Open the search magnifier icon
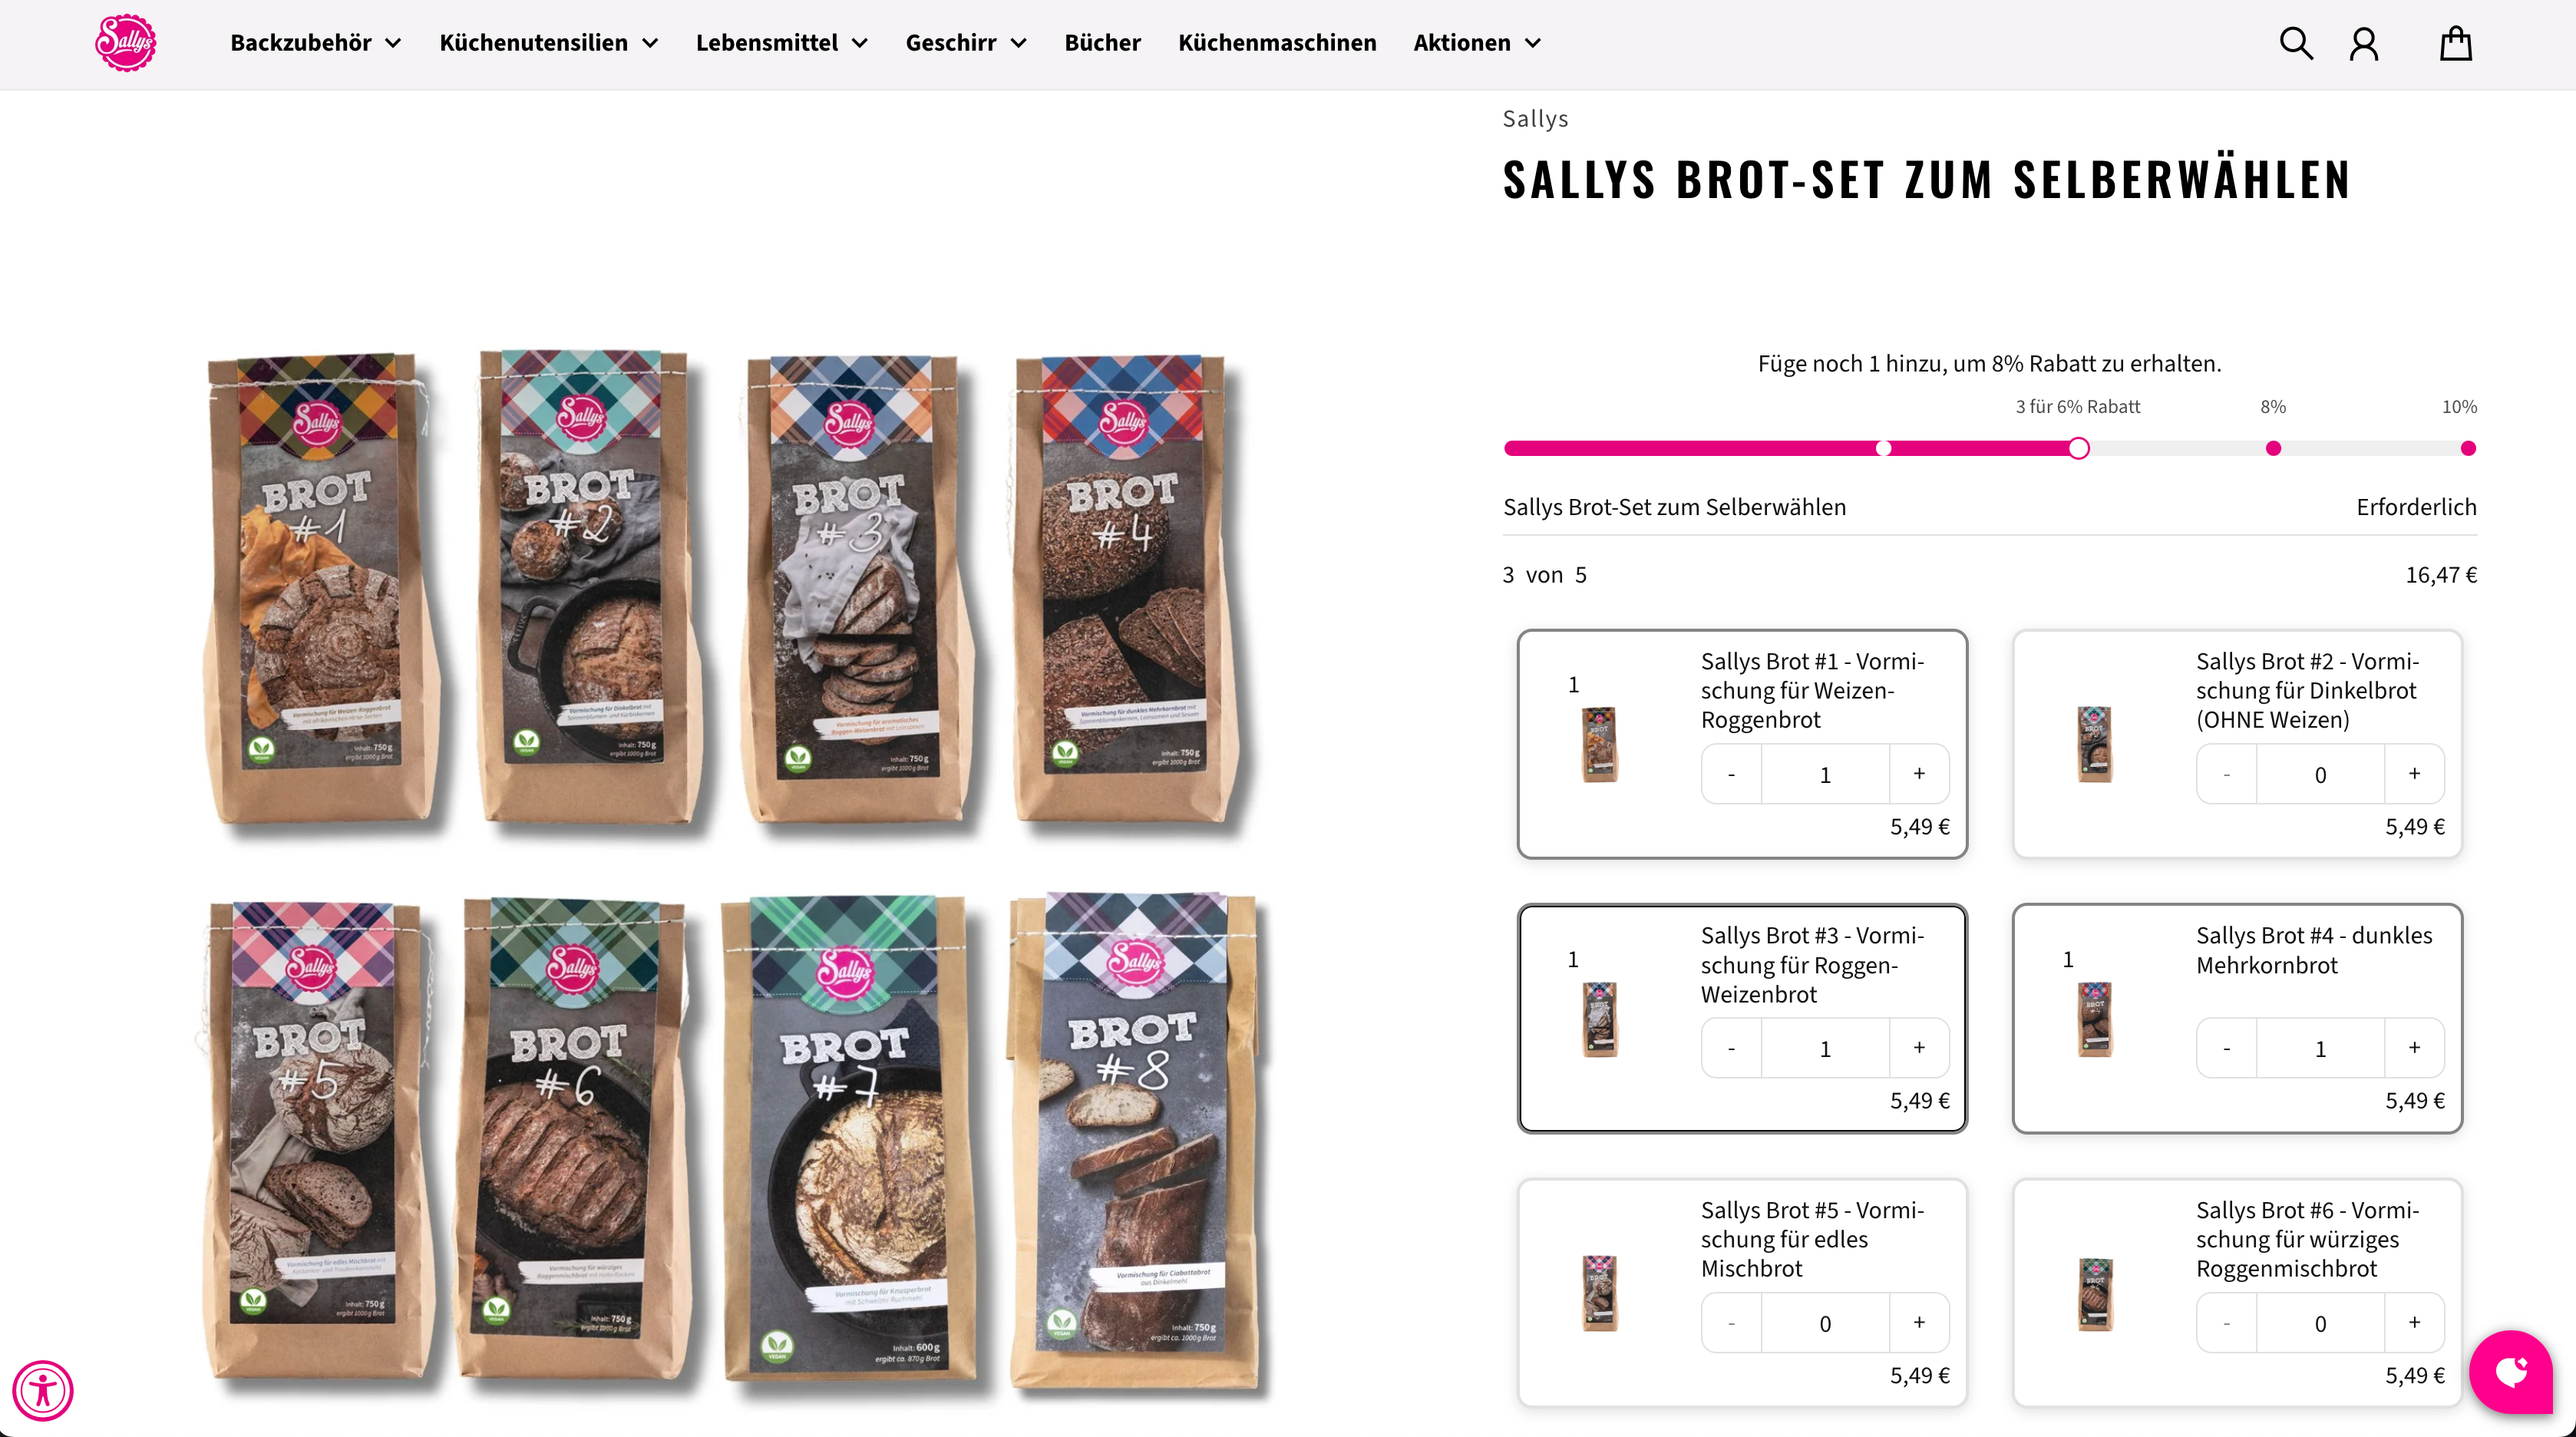The height and width of the screenshot is (1437, 2576). 2296,43
